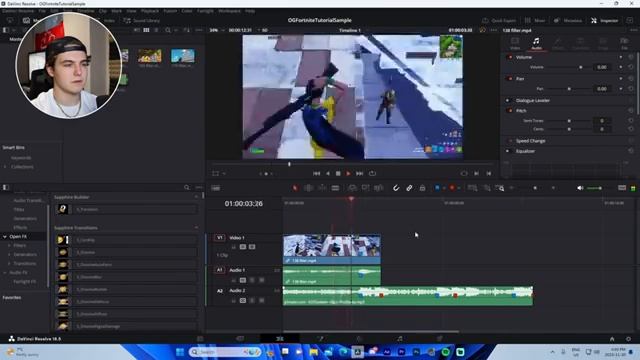The height and width of the screenshot is (360, 640).
Task: Expand Collections in Smart Bins
Action: click(5, 167)
